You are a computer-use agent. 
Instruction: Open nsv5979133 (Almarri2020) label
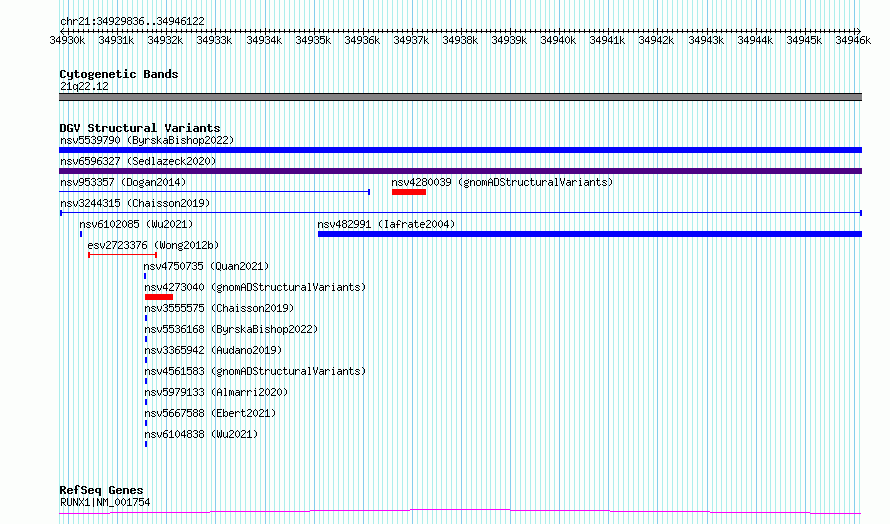coord(216,392)
